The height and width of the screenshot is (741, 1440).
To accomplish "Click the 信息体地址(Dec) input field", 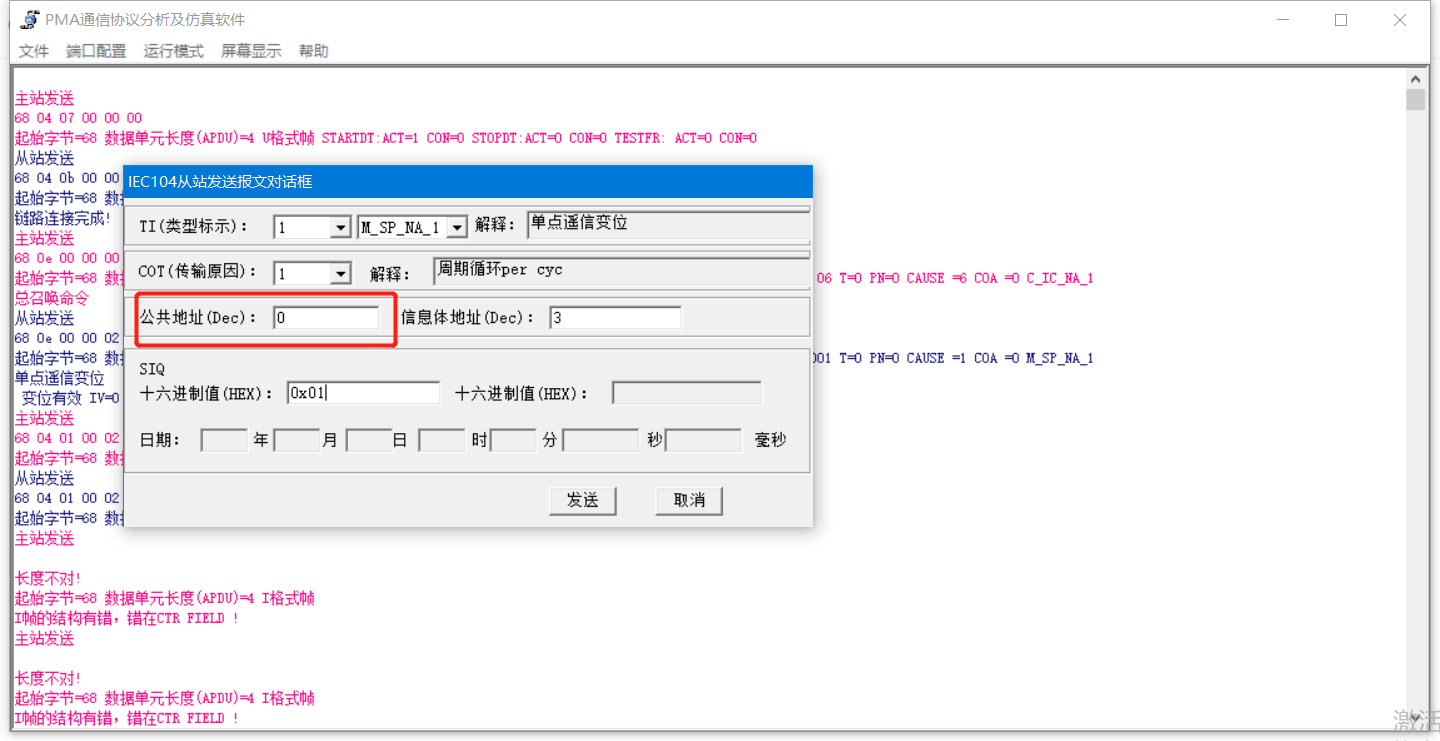I will click(615, 318).
